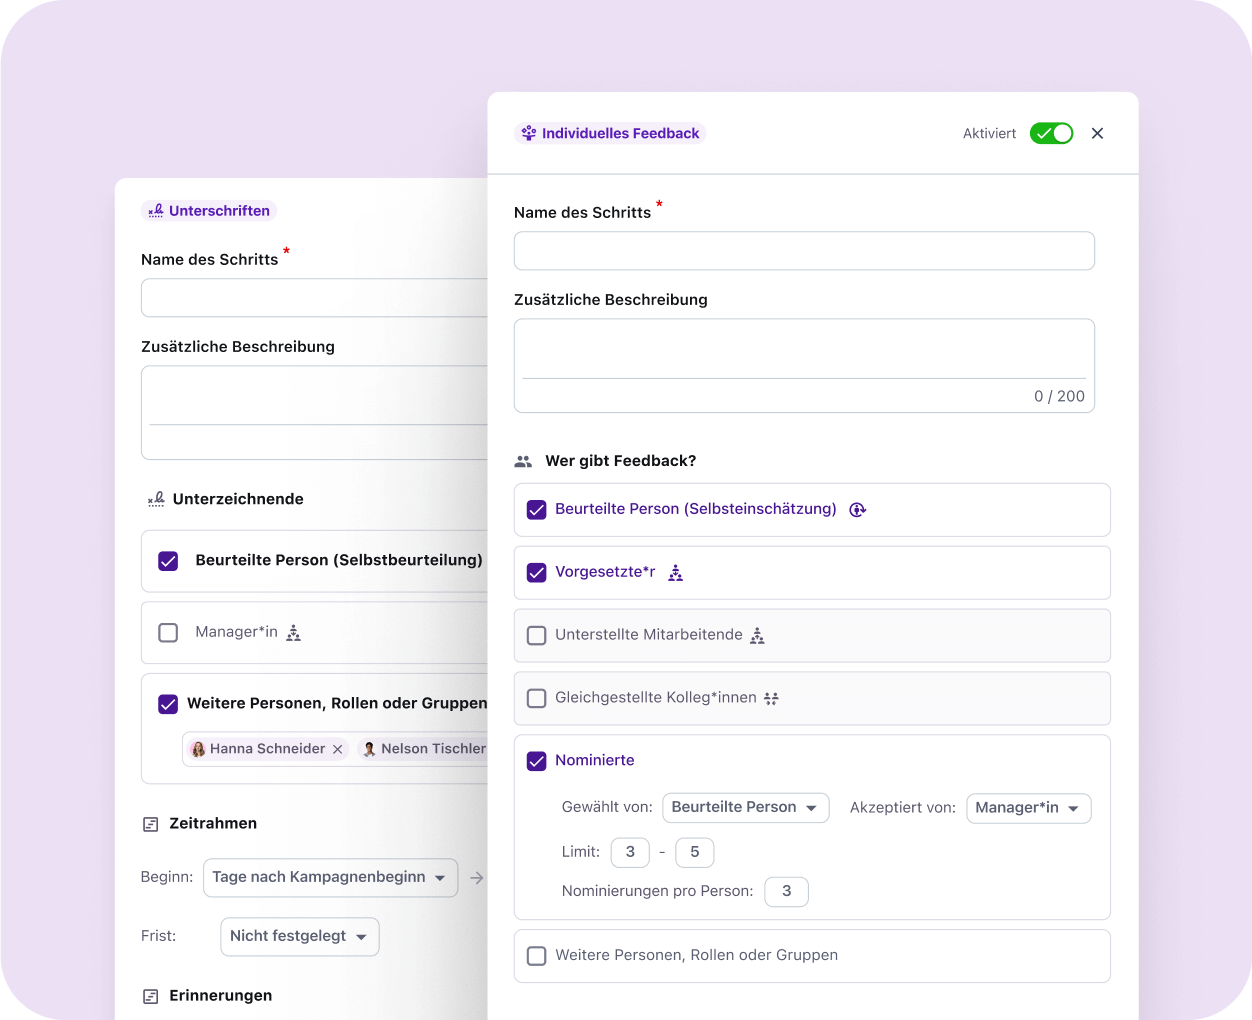Click the Individuelles Feedback step tag

coord(610,133)
